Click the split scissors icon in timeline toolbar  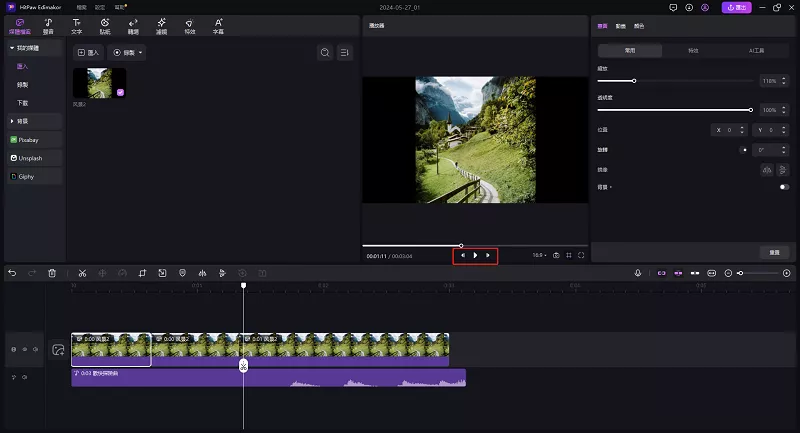82,273
